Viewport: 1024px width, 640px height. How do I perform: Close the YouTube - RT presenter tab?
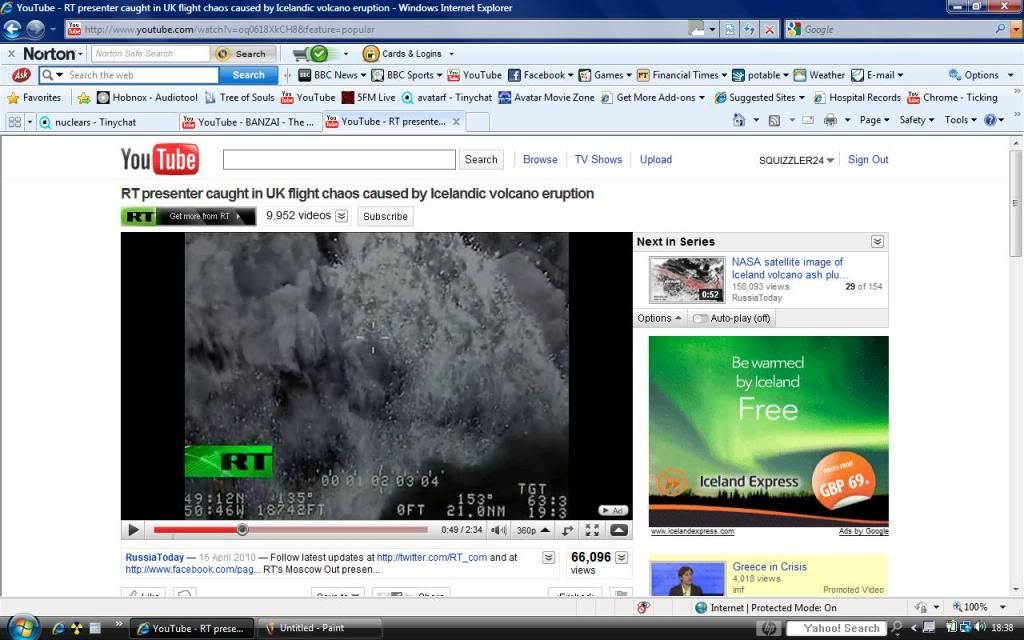(456, 121)
